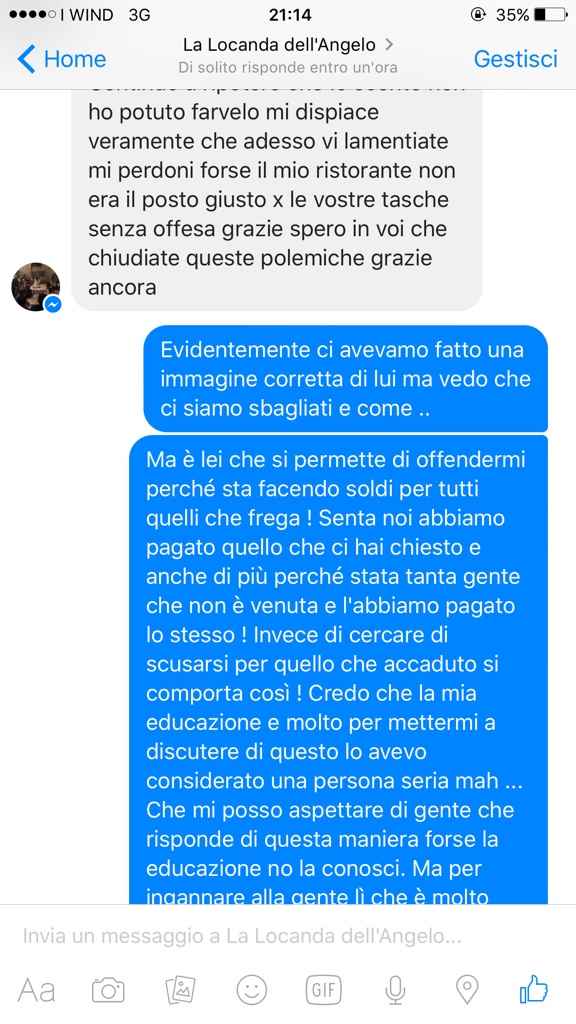Screen dimensions: 576x1024
Task: Tap the back chevron arrow
Action: [x=26, y=59]
